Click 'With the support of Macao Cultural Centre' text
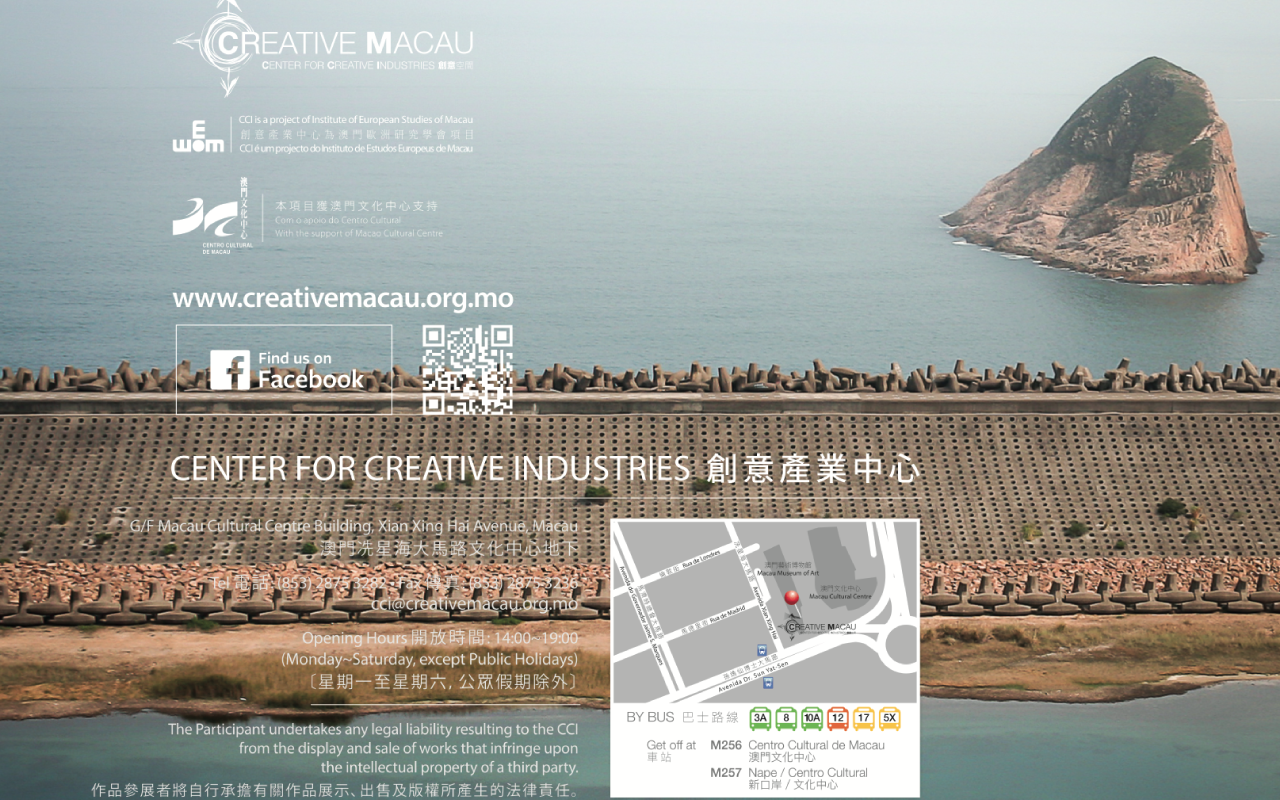Viewport: 1280px width, 800px height. point(359,234)
